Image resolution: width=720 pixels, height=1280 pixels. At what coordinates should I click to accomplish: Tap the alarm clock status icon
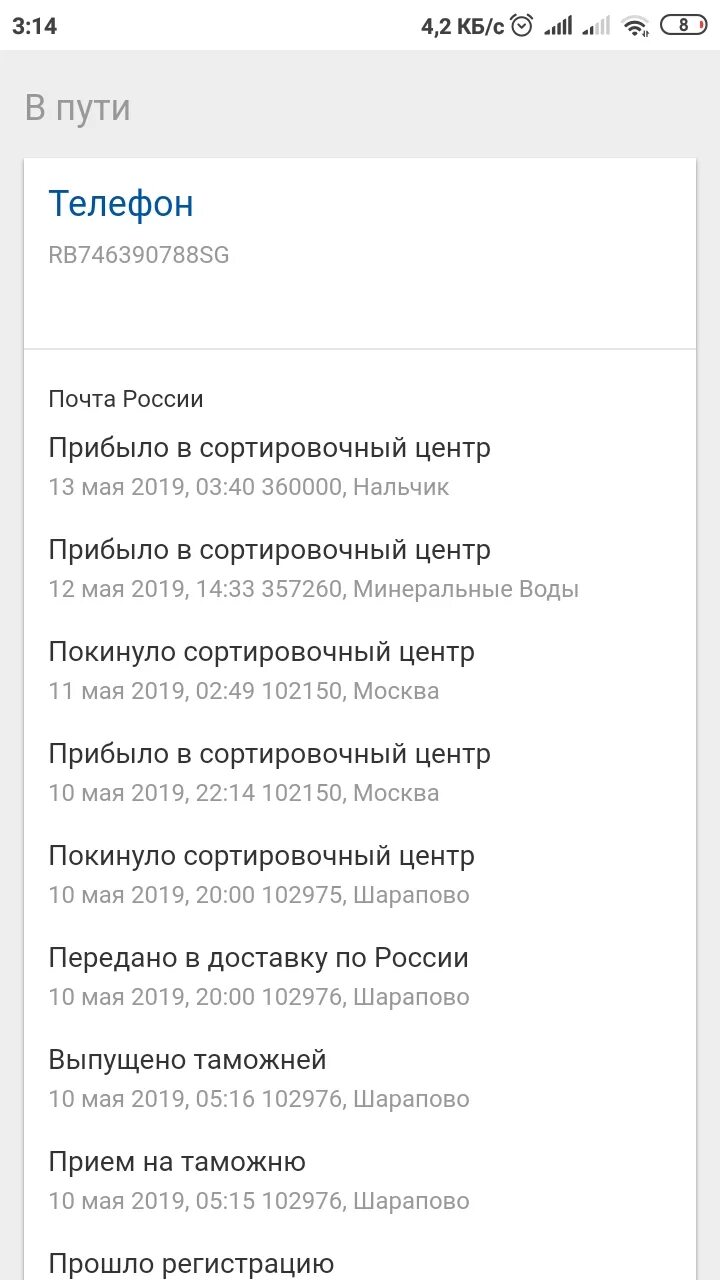coord(522,26)
